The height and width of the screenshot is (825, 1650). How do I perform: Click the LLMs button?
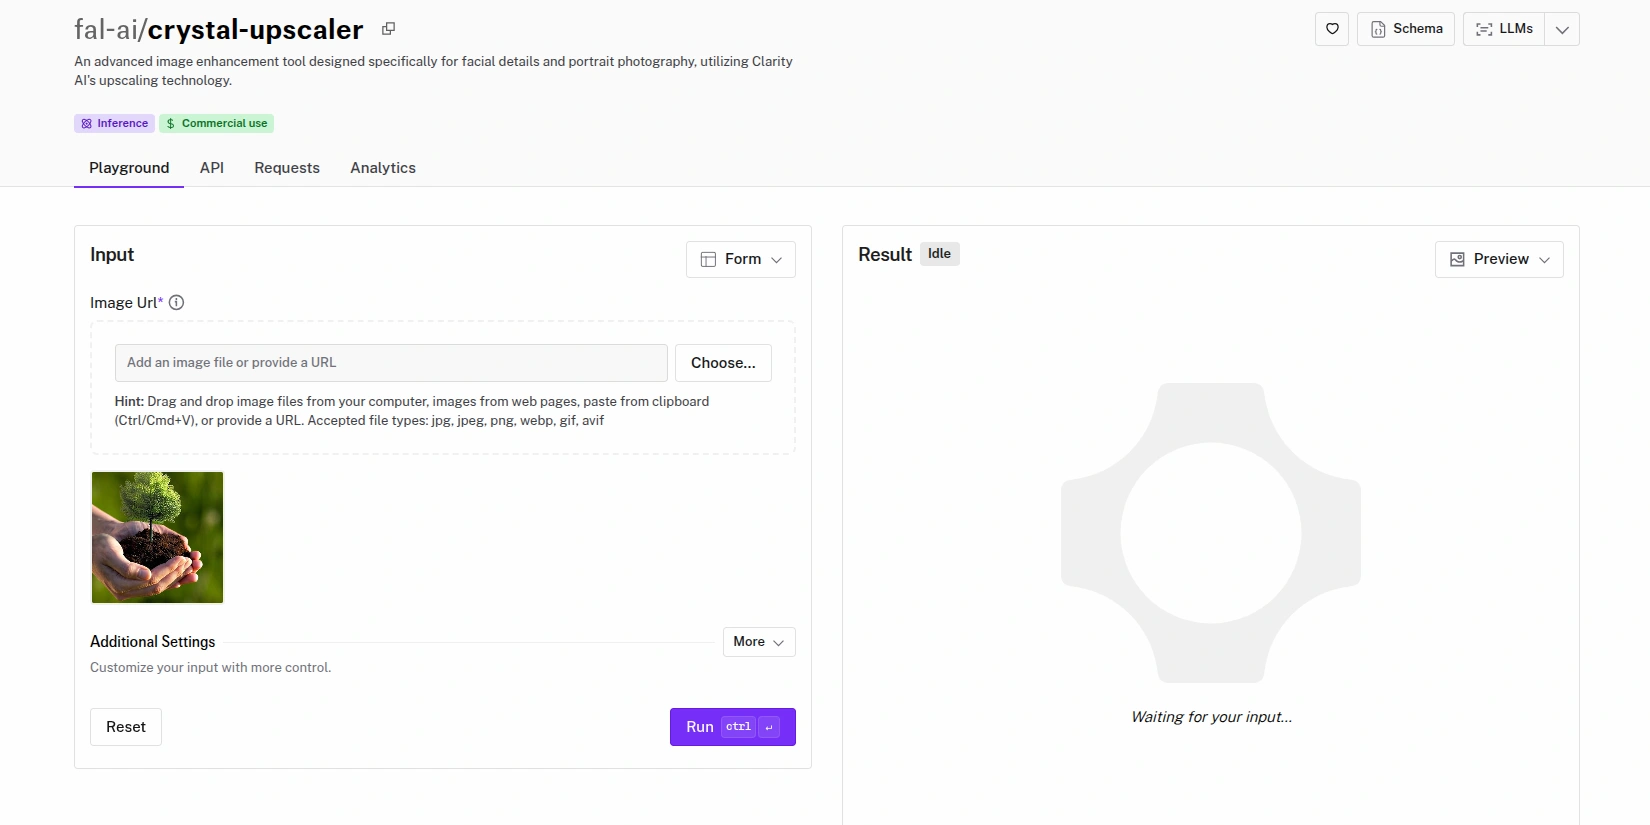1504,29
